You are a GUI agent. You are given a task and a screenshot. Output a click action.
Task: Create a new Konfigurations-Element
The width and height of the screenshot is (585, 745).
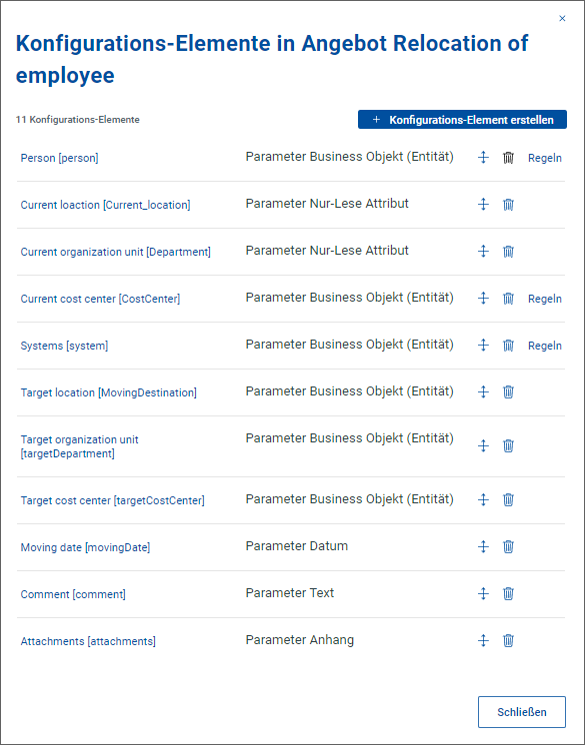click(462, 120)
